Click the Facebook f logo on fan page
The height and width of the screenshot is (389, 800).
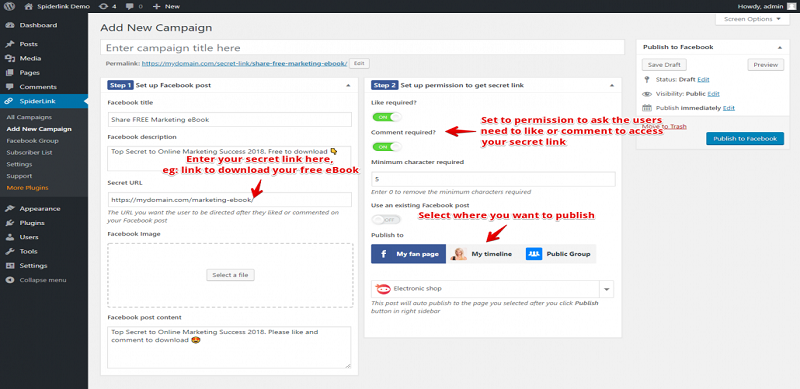(x=384, y=254)
